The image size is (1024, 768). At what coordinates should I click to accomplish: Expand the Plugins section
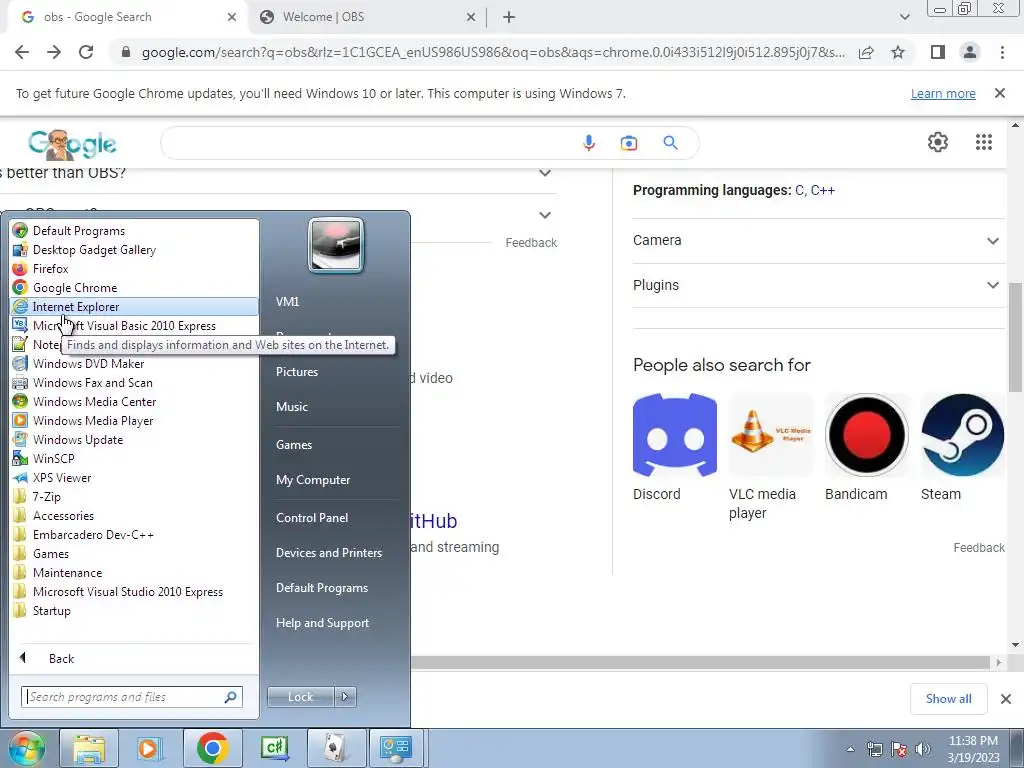[x=818, y=285]
